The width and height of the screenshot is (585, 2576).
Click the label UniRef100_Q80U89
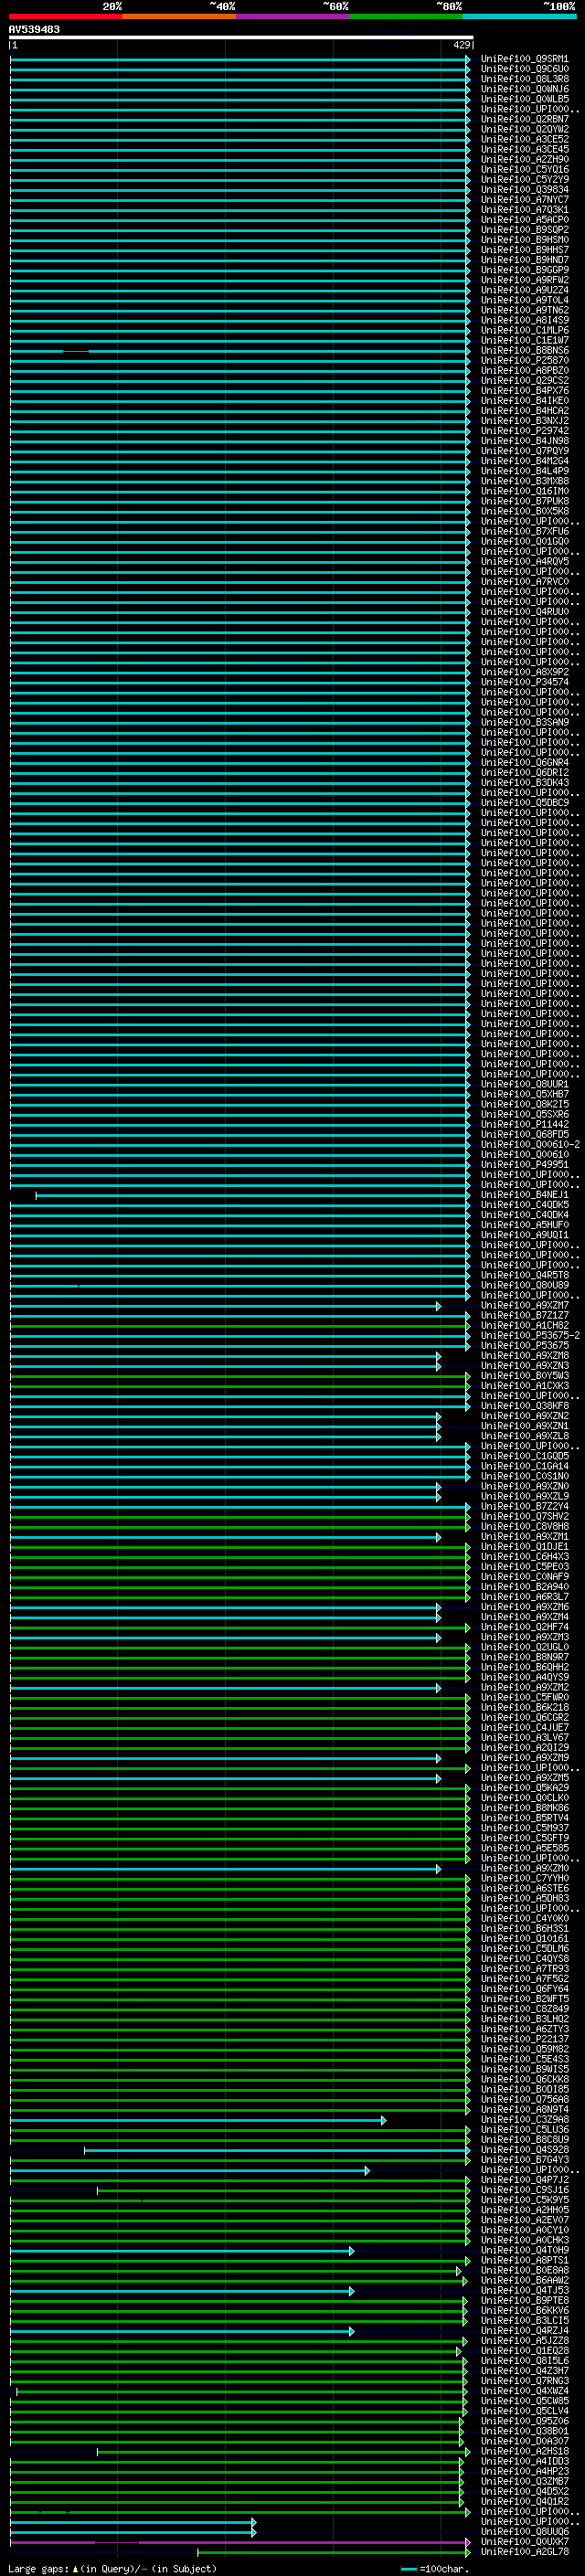pos(524,1285)
